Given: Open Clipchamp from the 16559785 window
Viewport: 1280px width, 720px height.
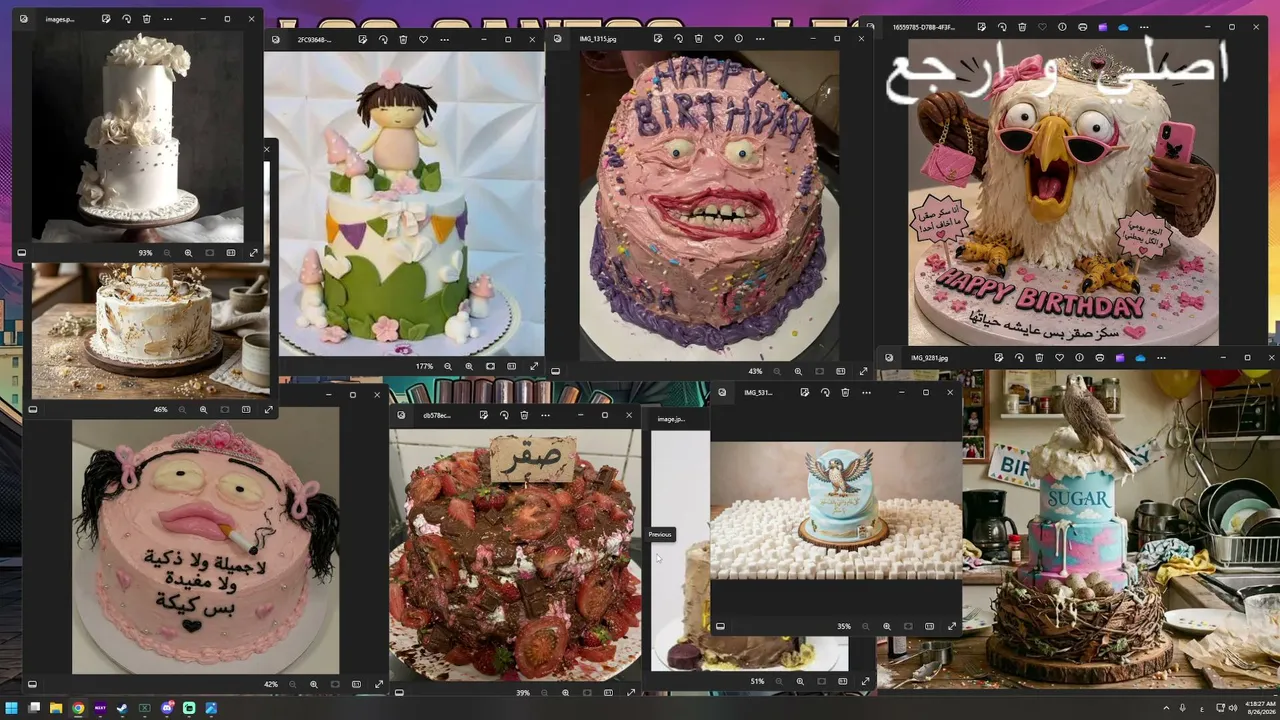Looking at the screenshot, I should pyautogui.click(x=1103, y=27).
